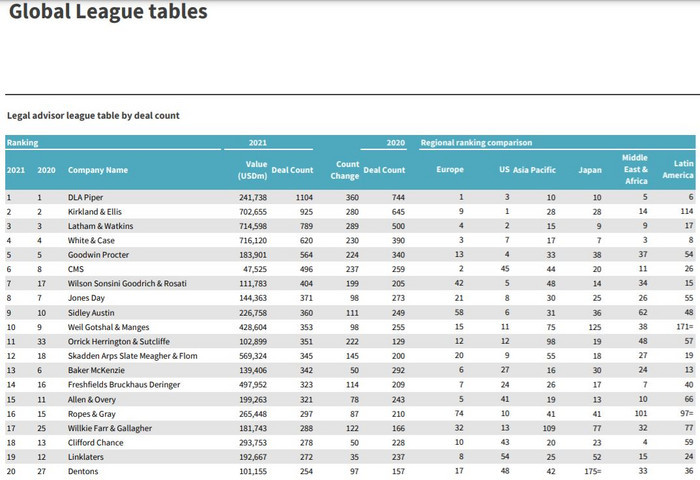Screen dimensions: 700x480
Task: Select 'Freshfields Bruckhaus Deringer' cell
Action: click(124, 384)
